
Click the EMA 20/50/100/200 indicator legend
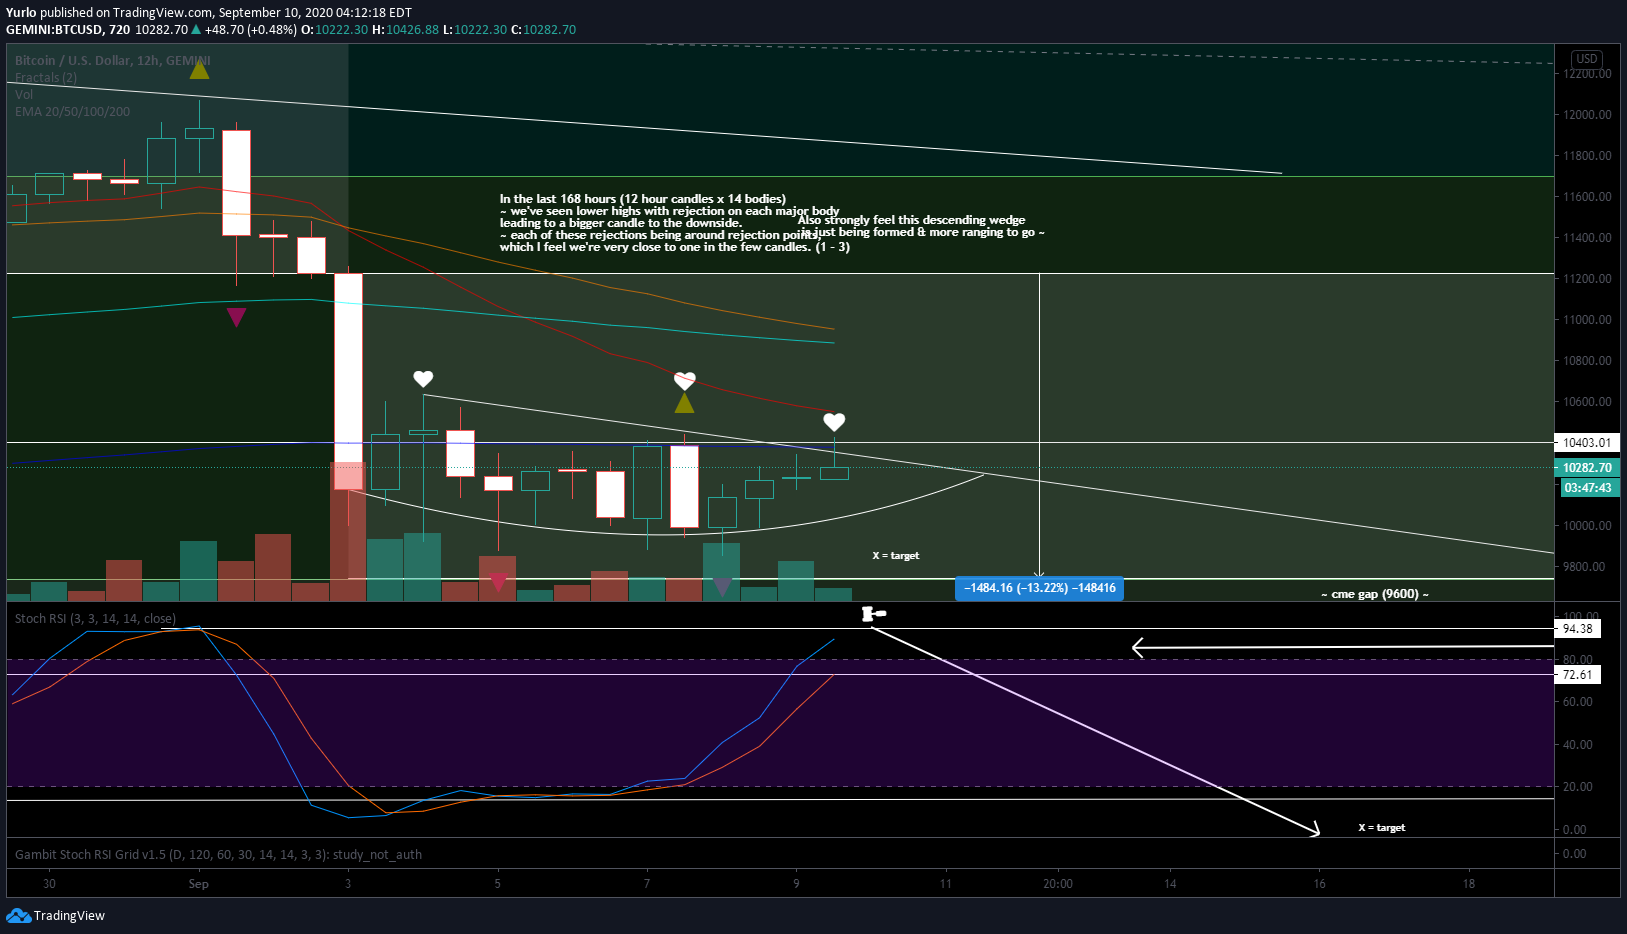point(72,112)
